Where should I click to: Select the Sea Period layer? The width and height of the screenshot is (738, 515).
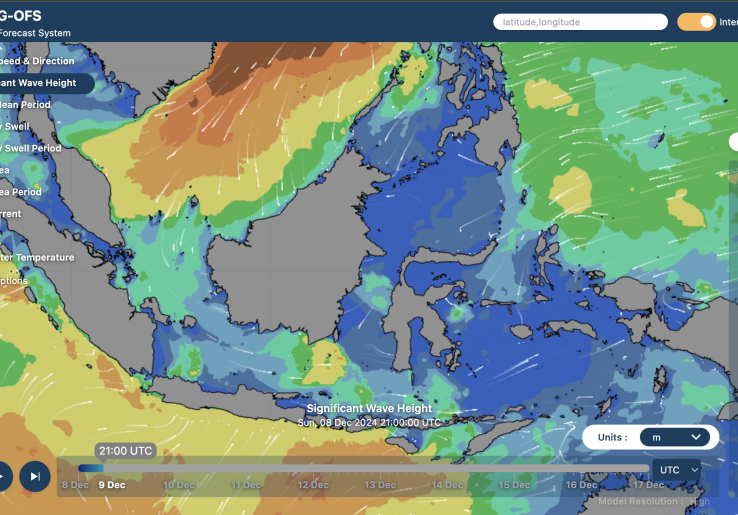click(22, 192)
